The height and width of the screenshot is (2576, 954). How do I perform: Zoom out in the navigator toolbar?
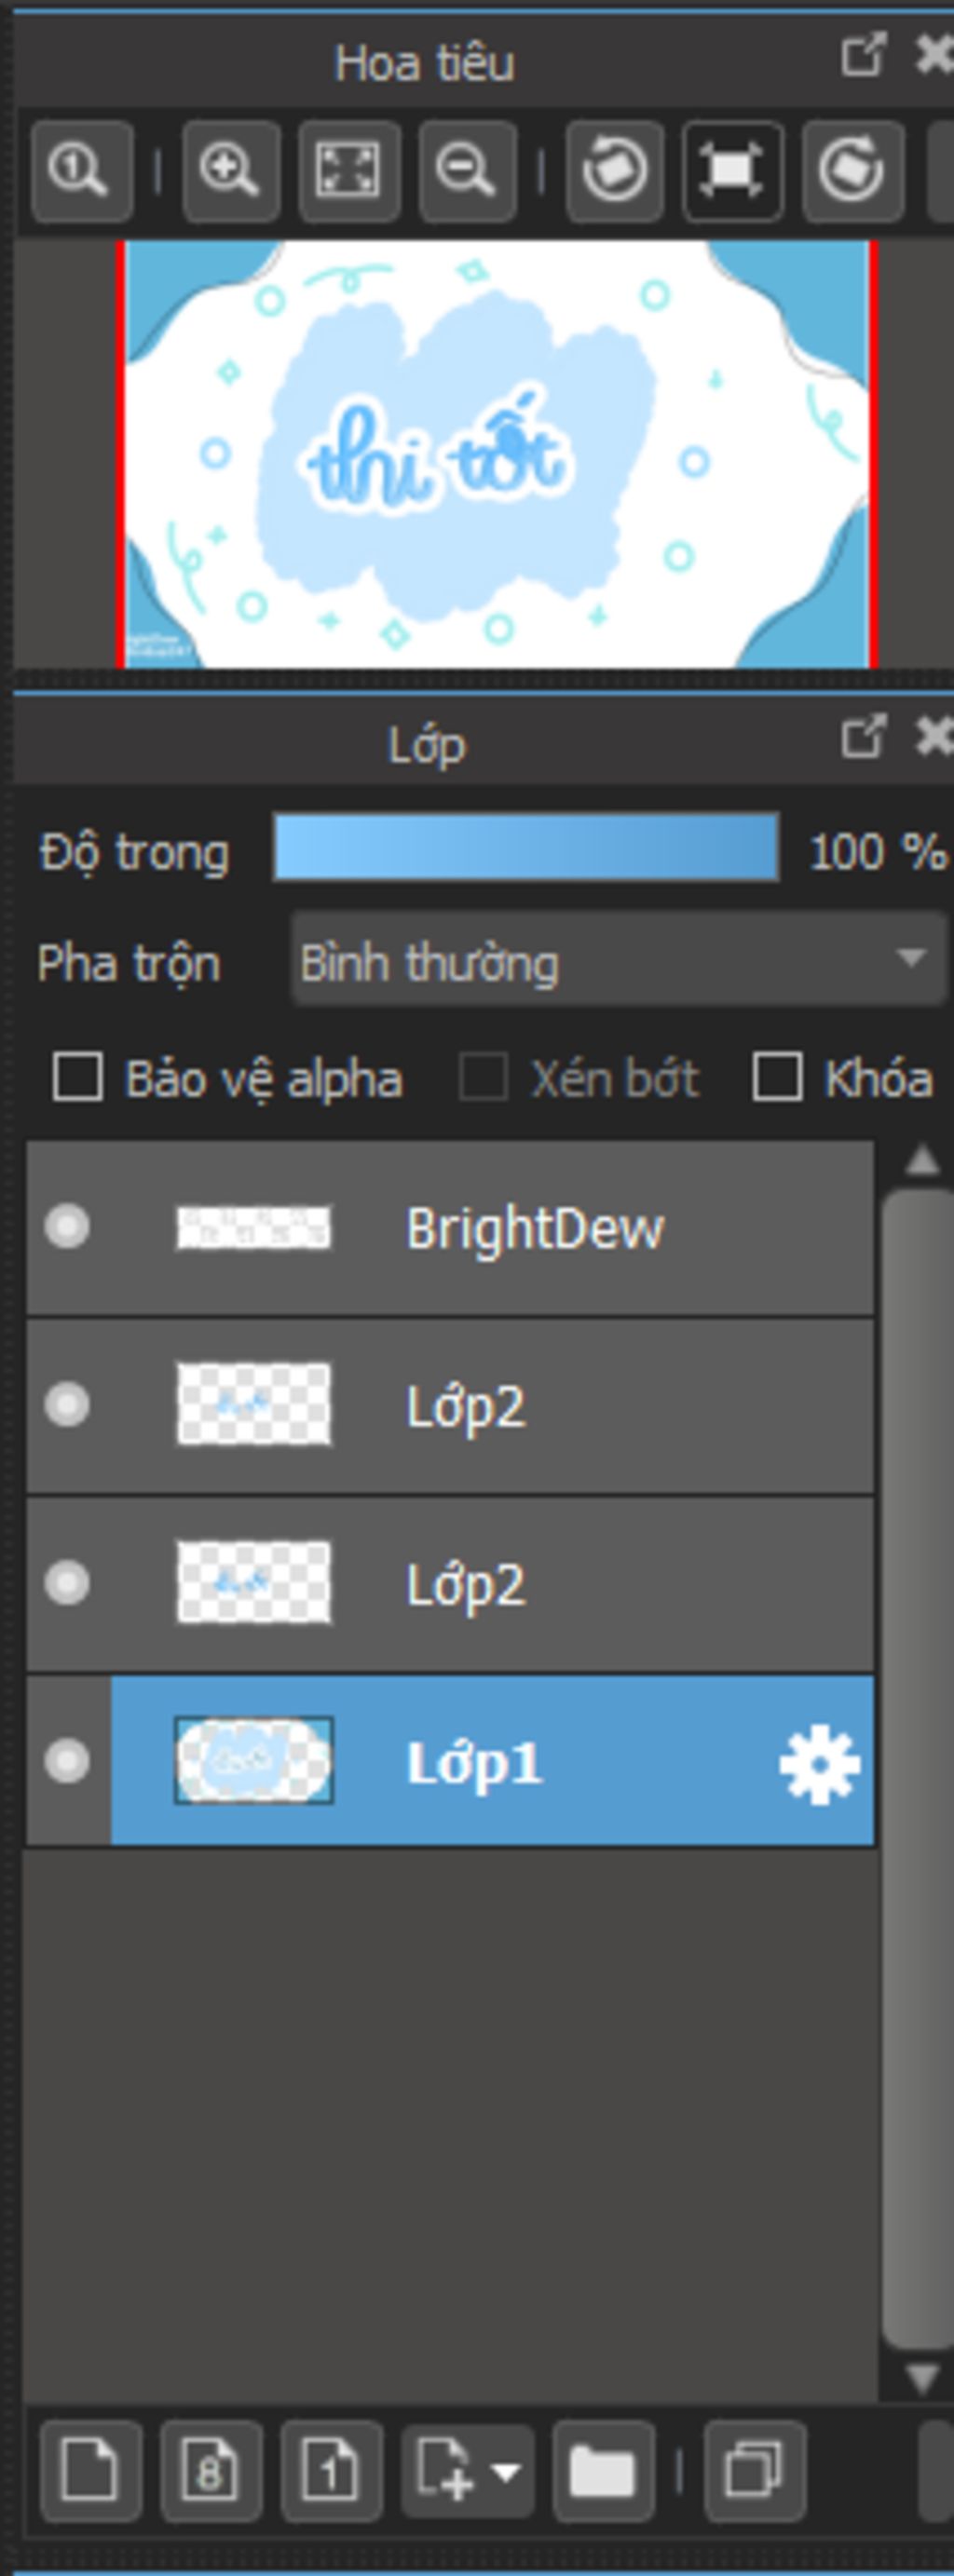467,171
